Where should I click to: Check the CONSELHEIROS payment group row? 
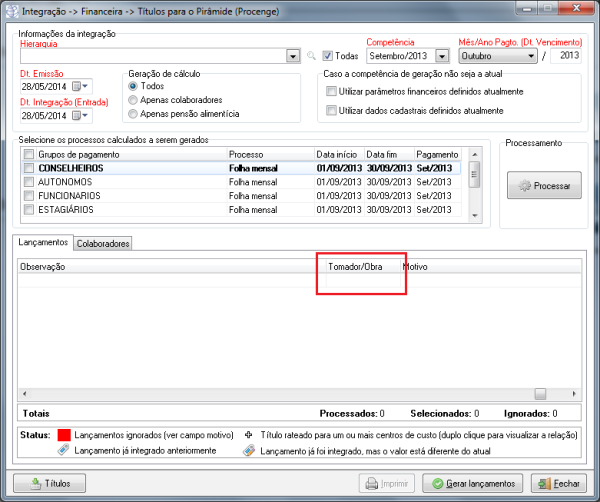tap(28, 169)
